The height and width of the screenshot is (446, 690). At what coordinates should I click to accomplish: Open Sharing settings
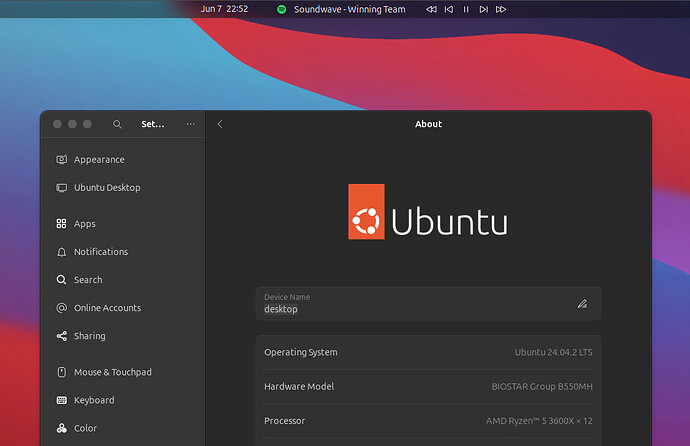[89, 336]
